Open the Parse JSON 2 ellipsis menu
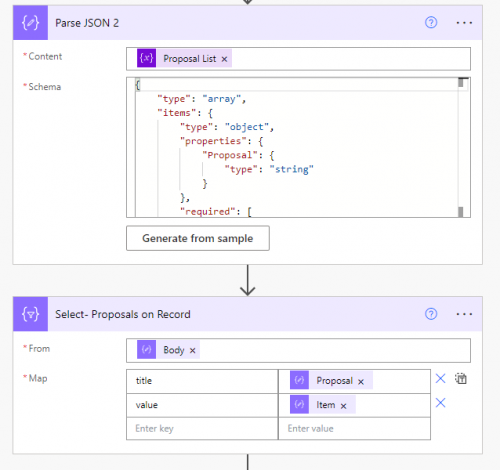Image resolution: width=500 pixels, height=470 pixels. pyautogui.click(x=464, y=23)
